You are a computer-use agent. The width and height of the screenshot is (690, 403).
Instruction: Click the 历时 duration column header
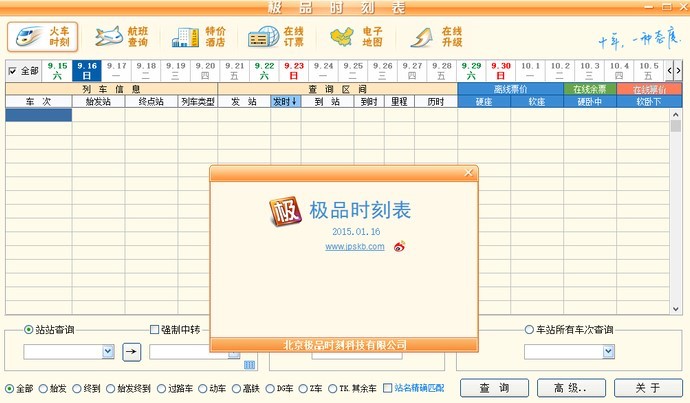click(436, 102)
